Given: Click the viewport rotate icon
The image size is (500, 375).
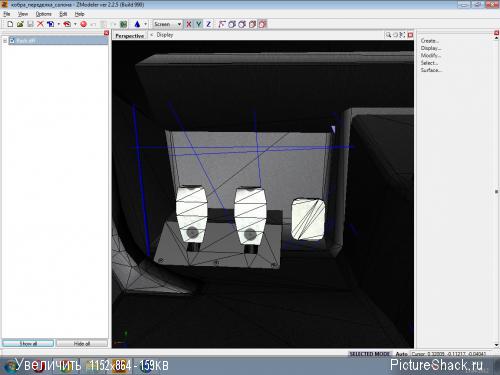Looking at the screenshot, I should [x=396, y=35].
